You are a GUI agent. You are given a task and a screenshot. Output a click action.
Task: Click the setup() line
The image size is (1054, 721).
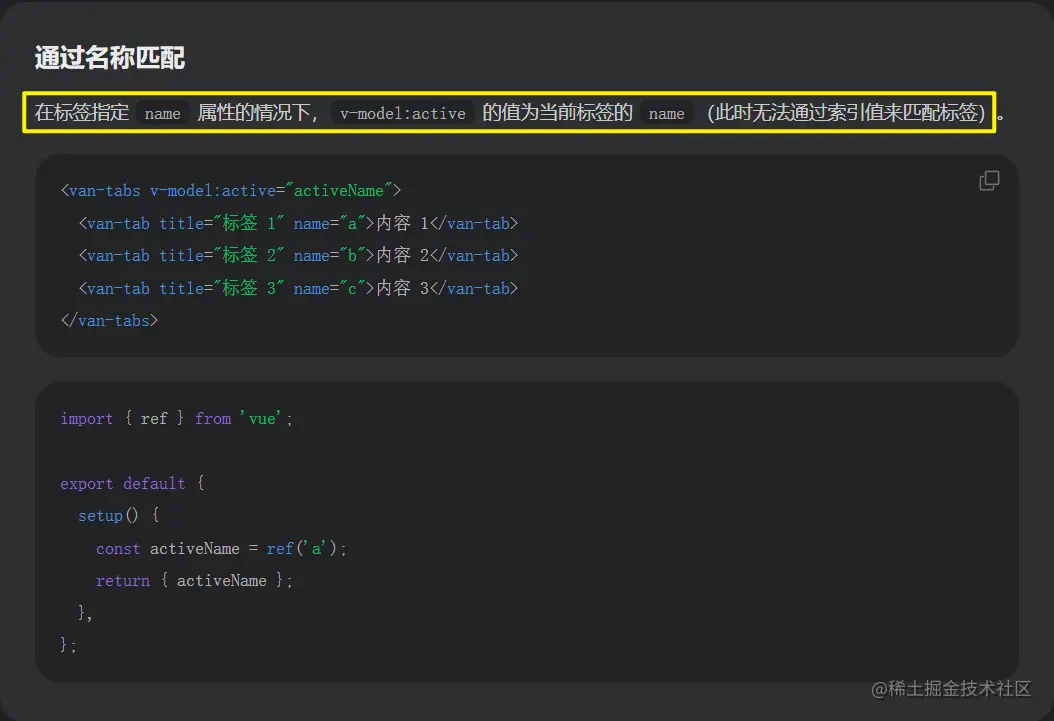[x=119, y=516]
